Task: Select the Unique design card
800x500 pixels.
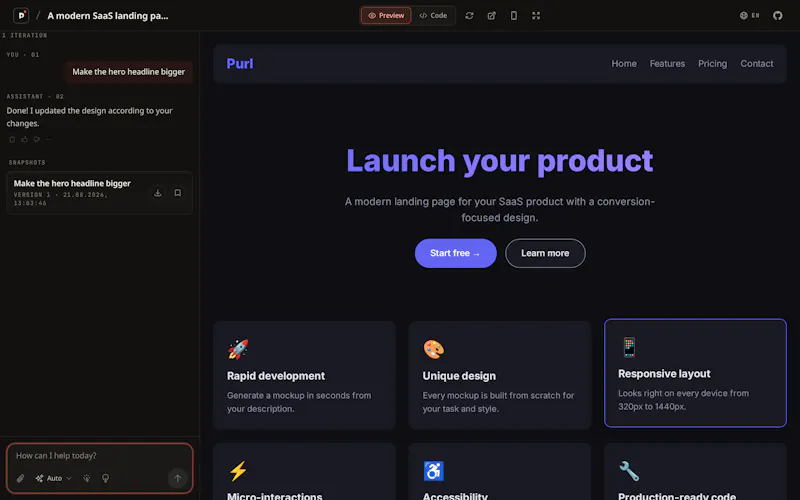Action: tap(499, 375)
